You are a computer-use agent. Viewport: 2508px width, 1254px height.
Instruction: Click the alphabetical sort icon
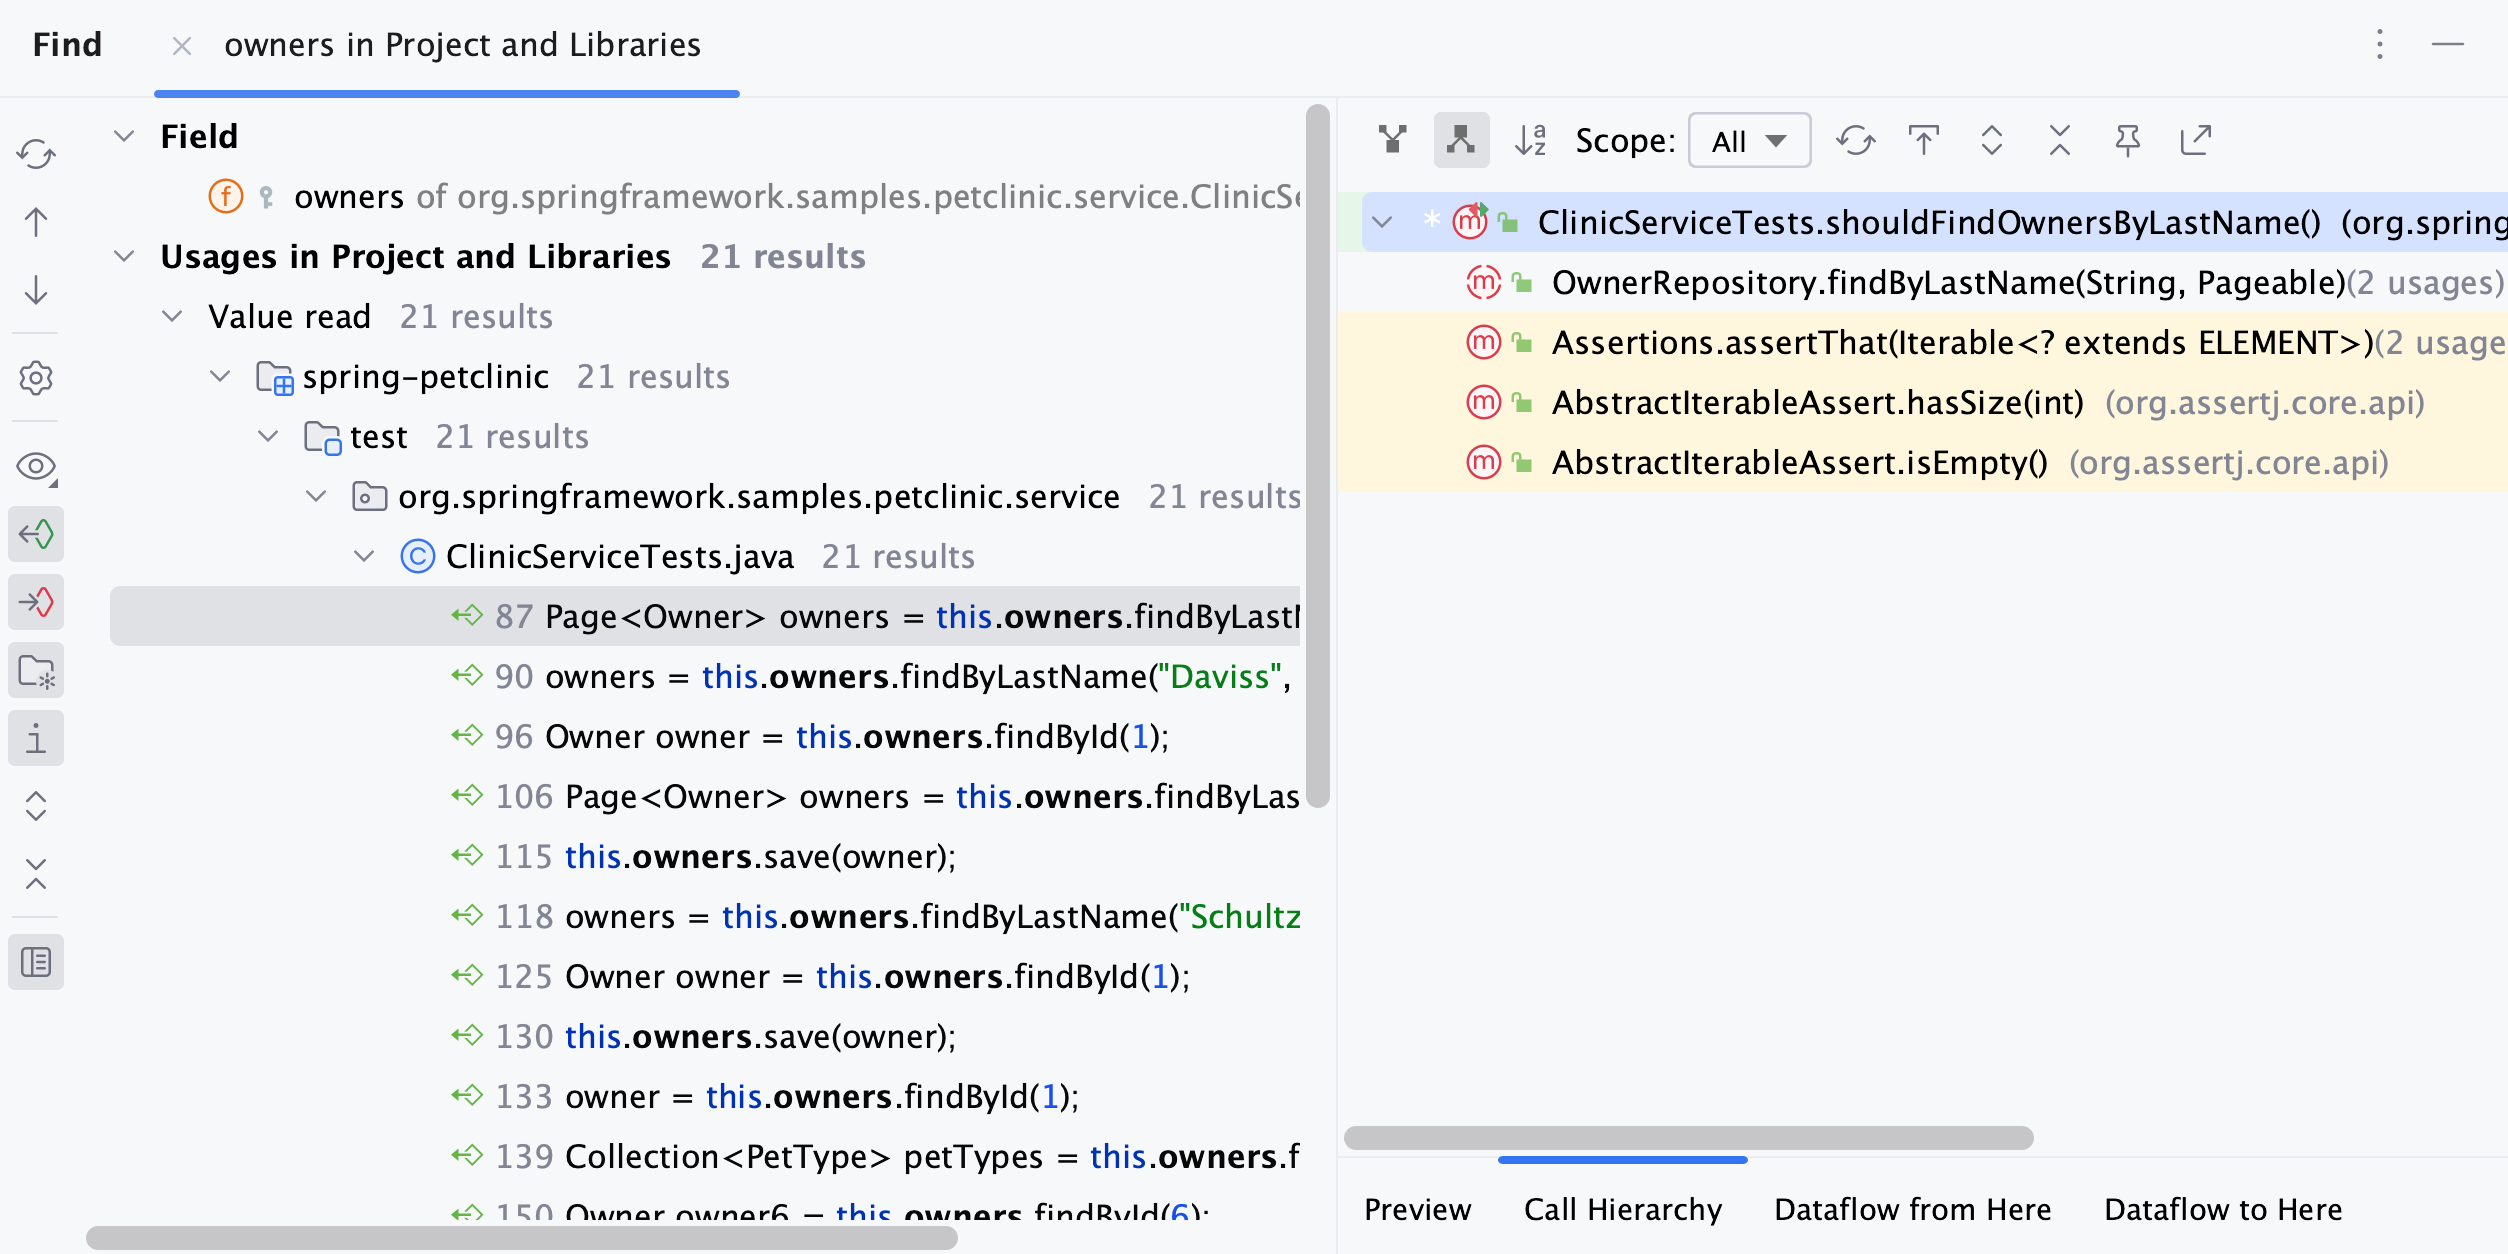tap(1530, 141)
